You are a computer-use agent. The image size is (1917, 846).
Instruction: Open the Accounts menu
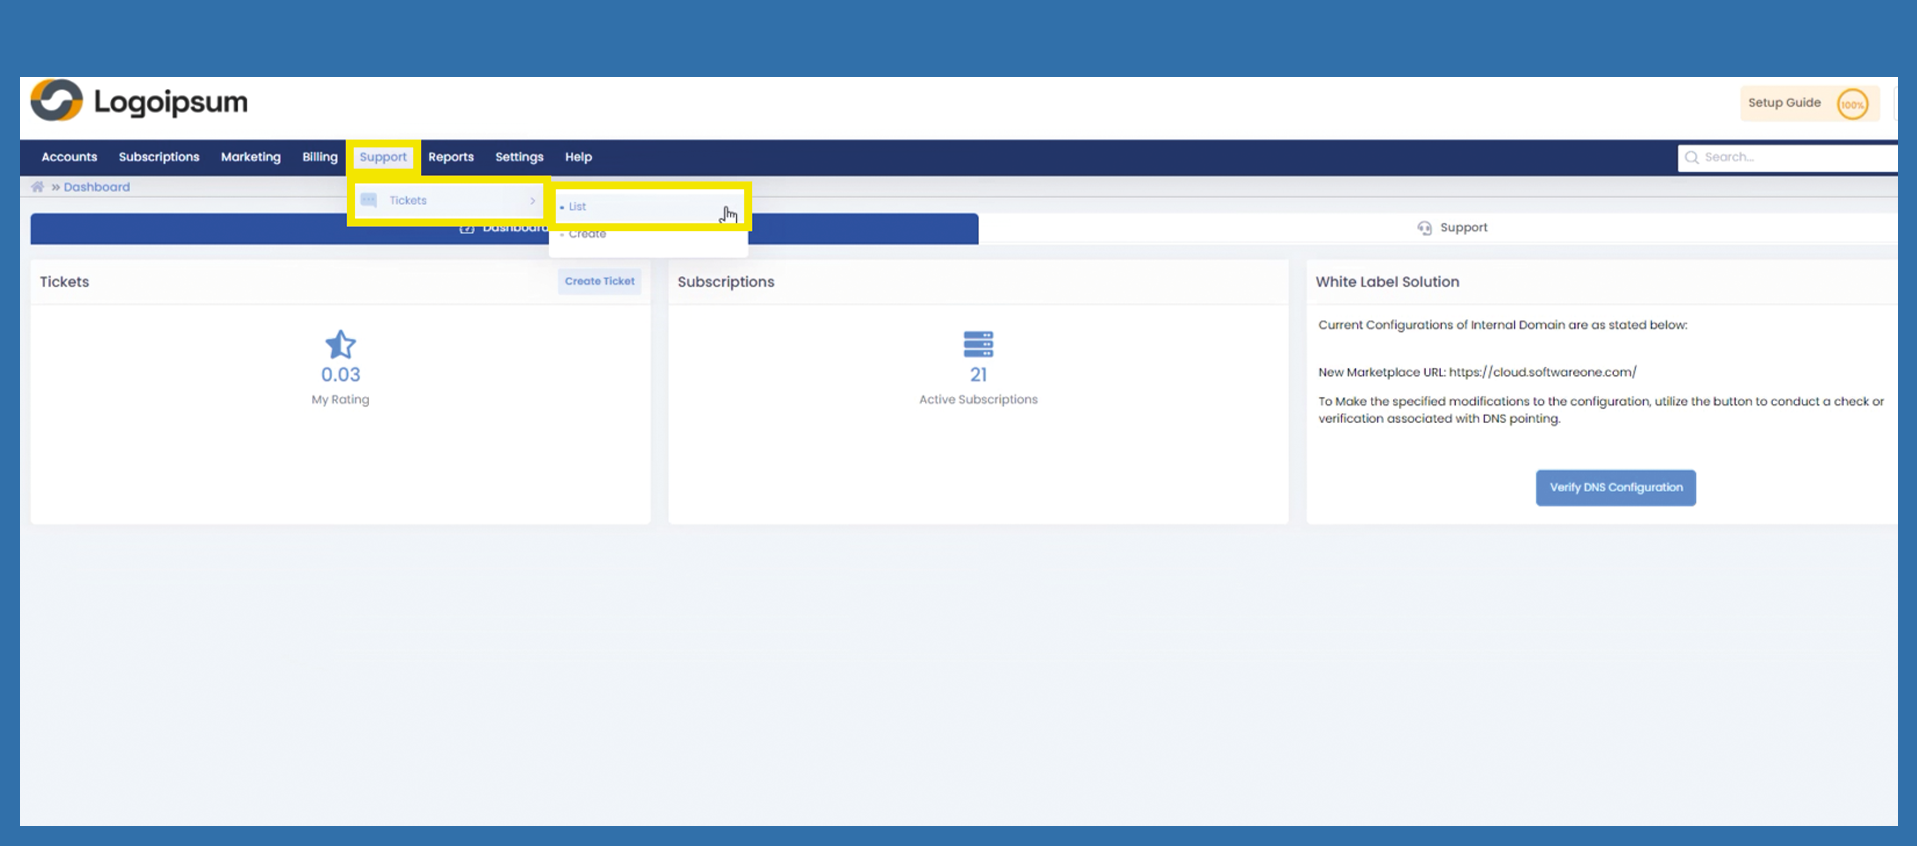click(69, 157)
